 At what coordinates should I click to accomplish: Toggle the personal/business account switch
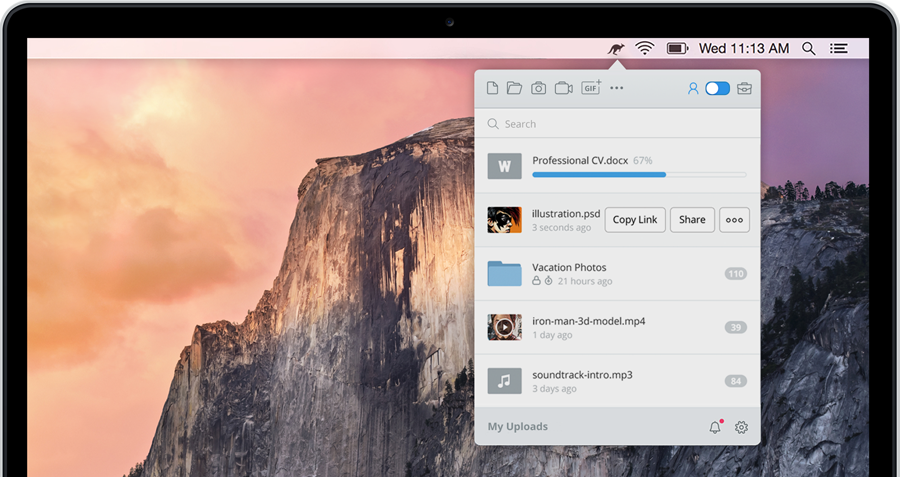tap(717, 88)
